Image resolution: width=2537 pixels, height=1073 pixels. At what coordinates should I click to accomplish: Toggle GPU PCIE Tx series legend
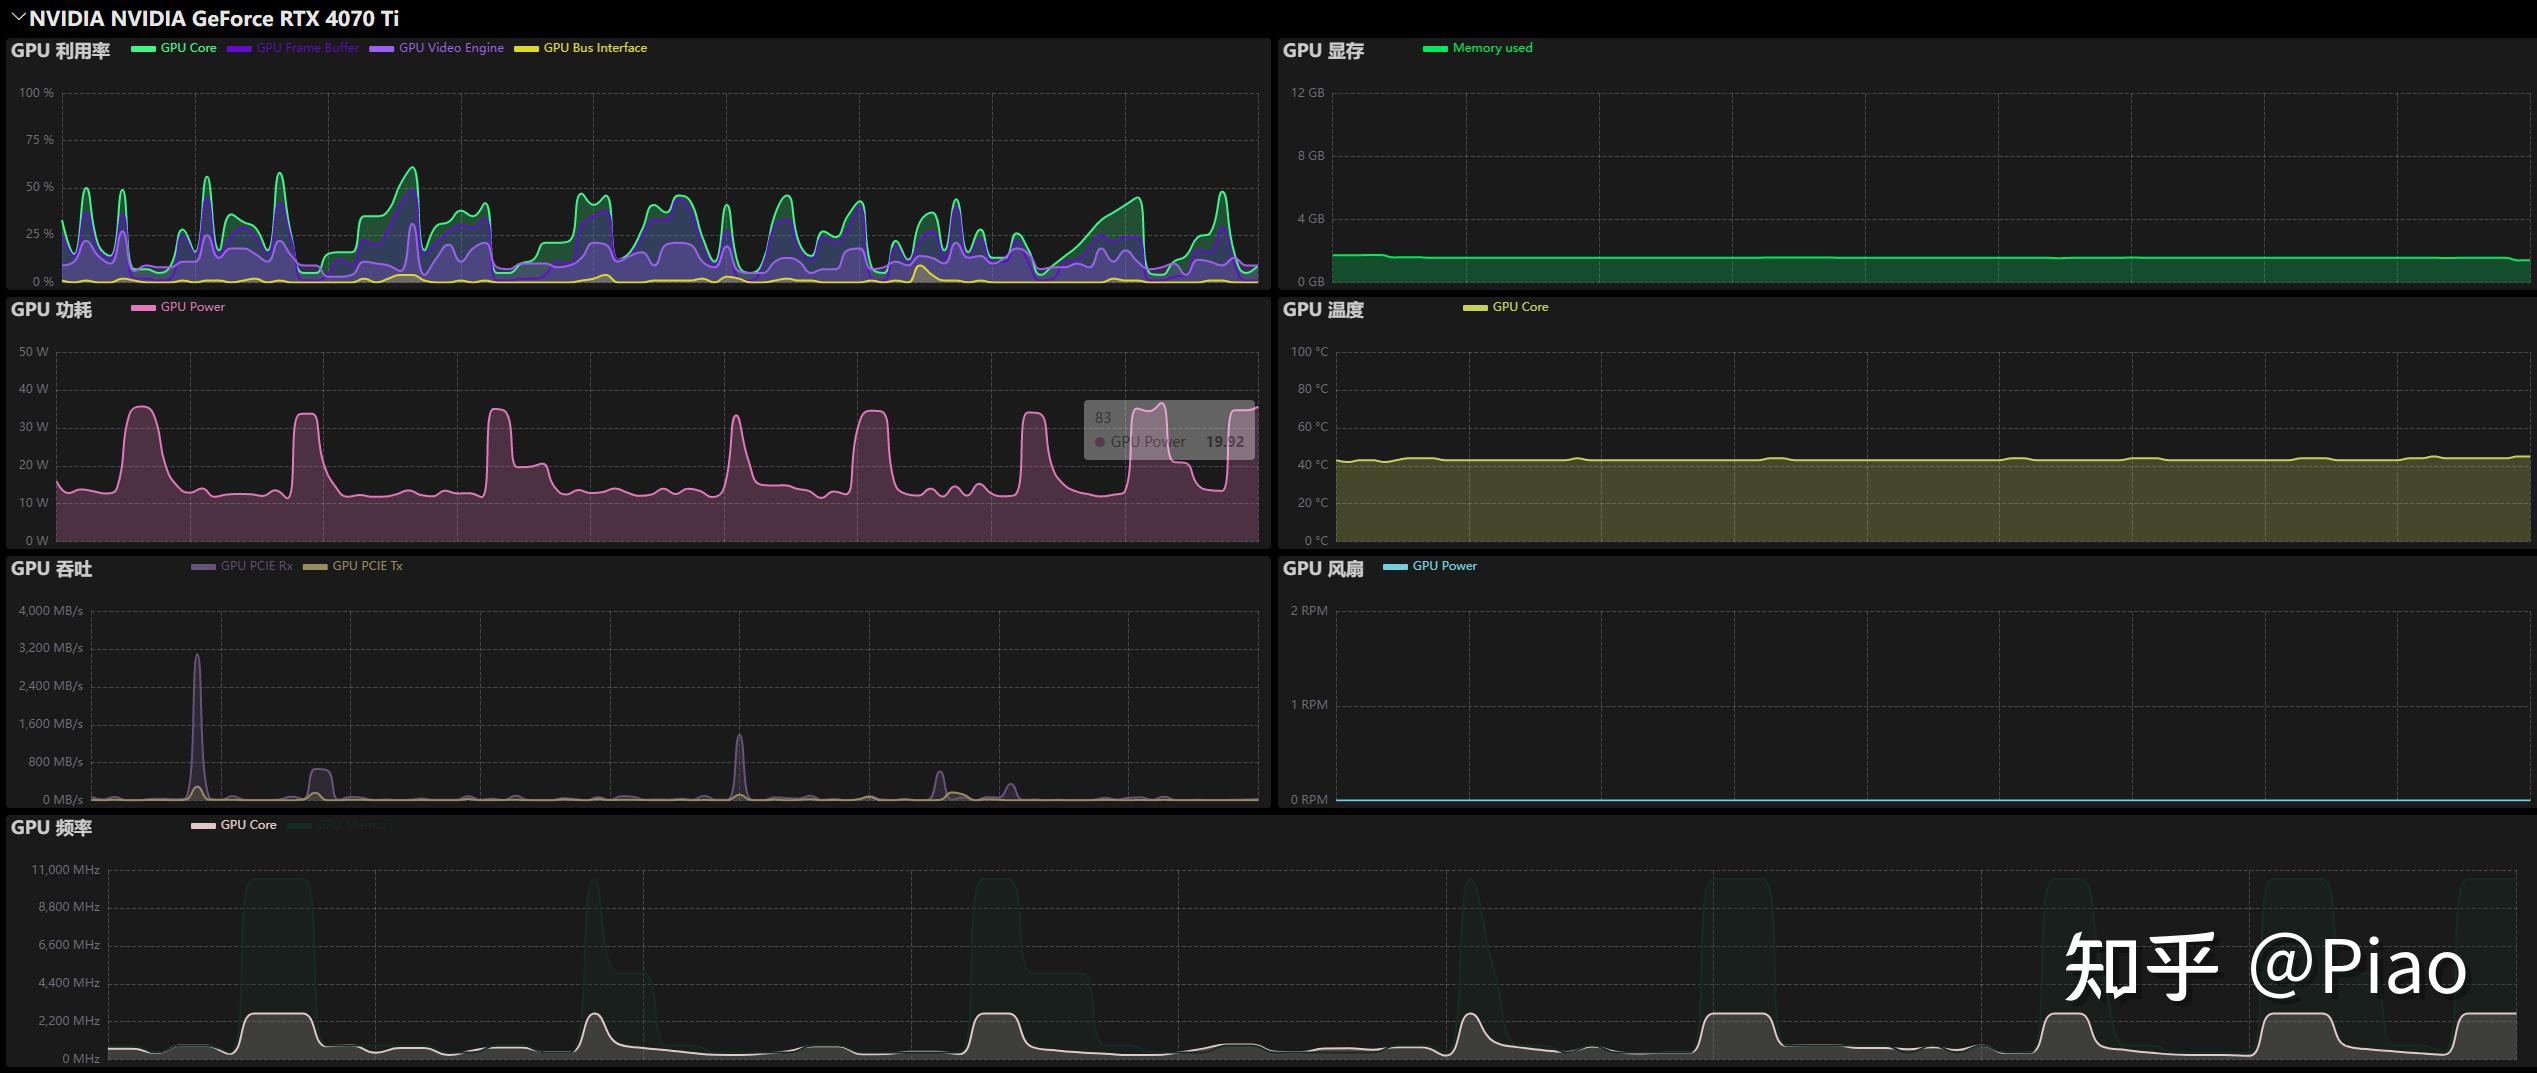point(353,566)
